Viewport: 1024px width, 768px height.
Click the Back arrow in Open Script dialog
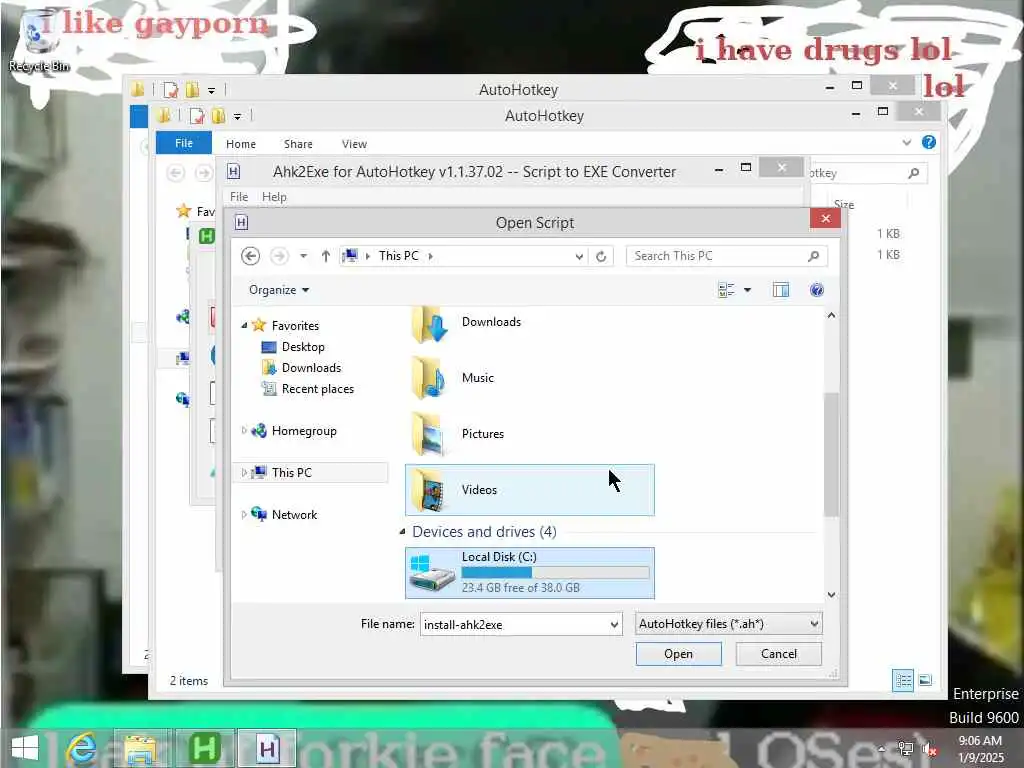click(x=251, y=256)
